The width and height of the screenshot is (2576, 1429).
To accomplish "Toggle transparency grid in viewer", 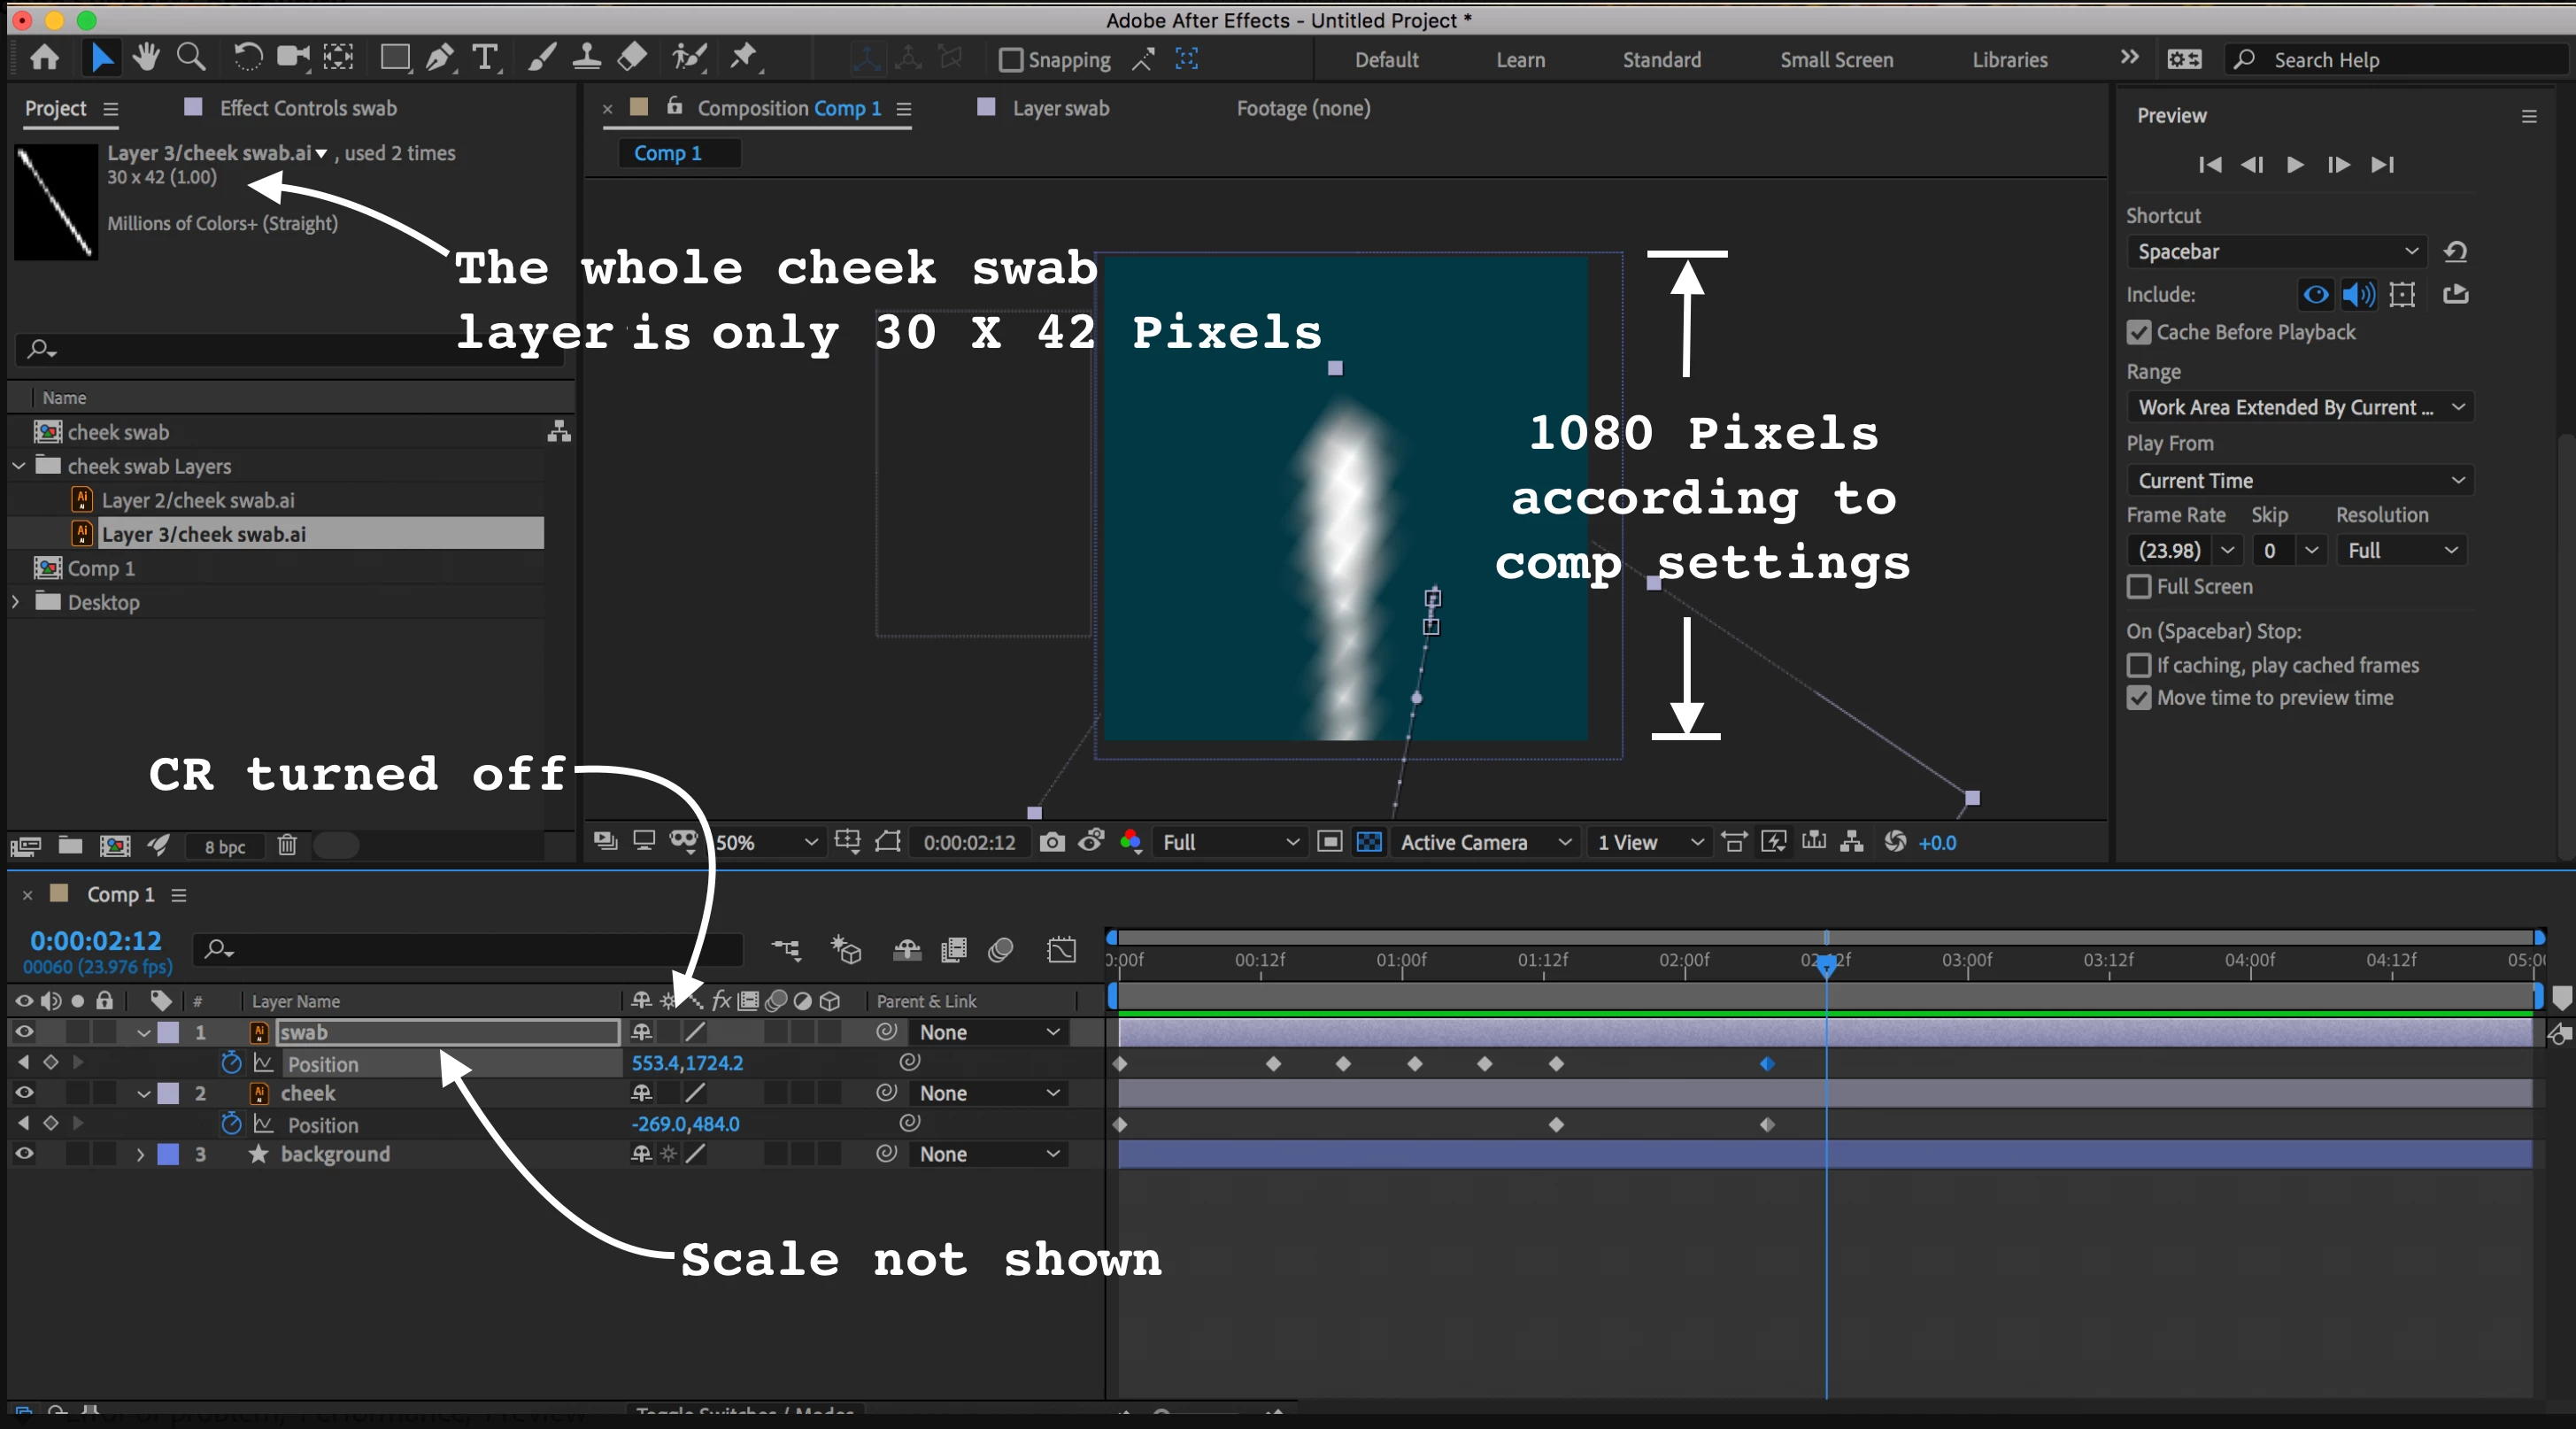I will point(1369,843).
